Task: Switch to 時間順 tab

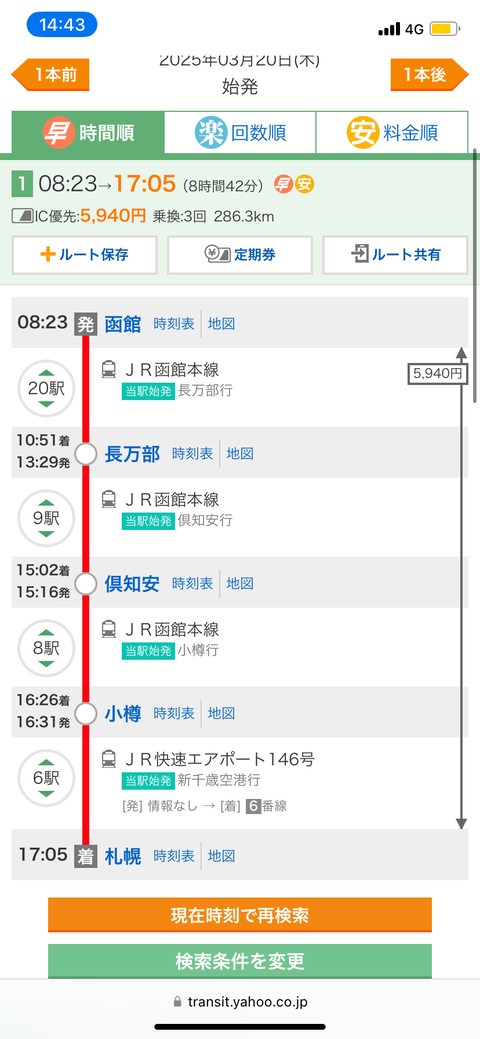Action: [x=88, y=133]
